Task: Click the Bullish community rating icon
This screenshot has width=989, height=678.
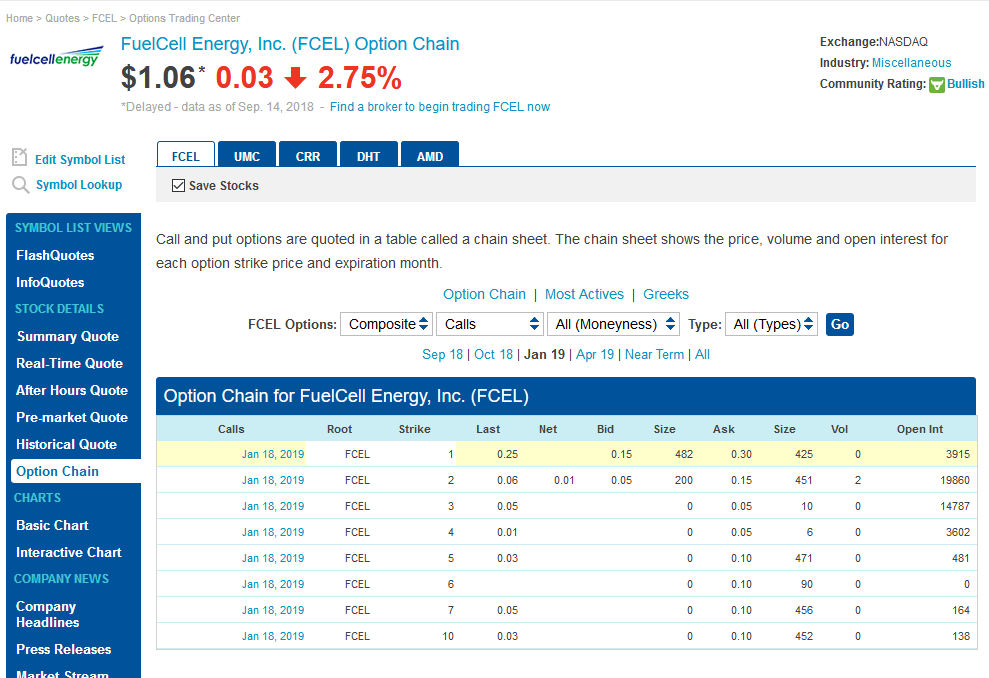Action: (937, 85)
